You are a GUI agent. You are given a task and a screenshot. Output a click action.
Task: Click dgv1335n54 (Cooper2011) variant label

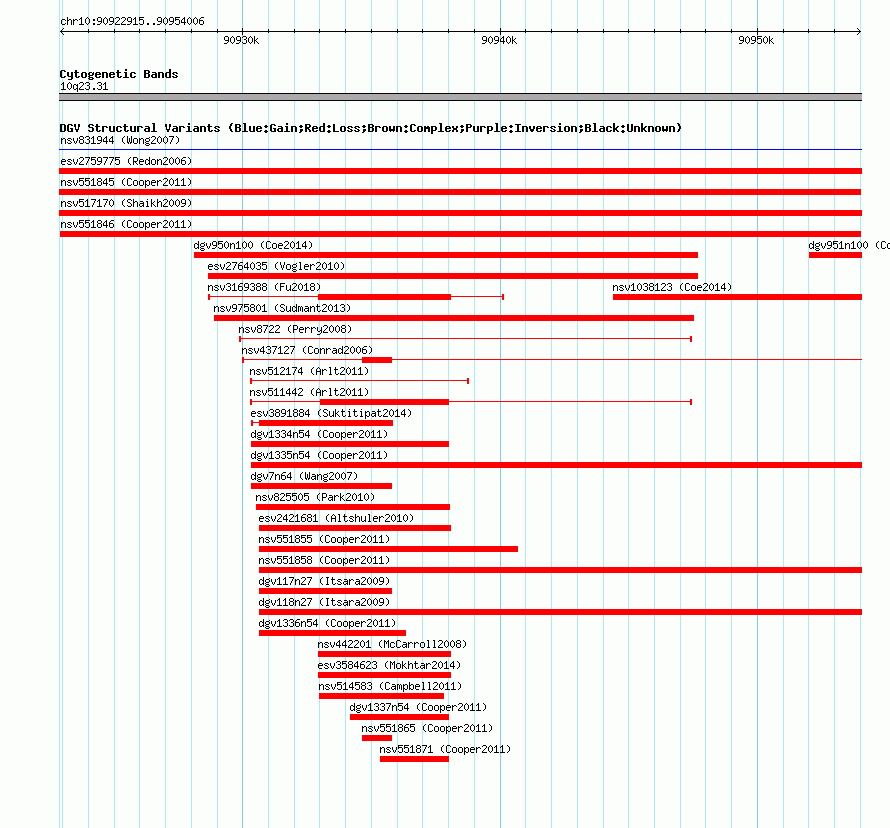(x=319, y=455)
